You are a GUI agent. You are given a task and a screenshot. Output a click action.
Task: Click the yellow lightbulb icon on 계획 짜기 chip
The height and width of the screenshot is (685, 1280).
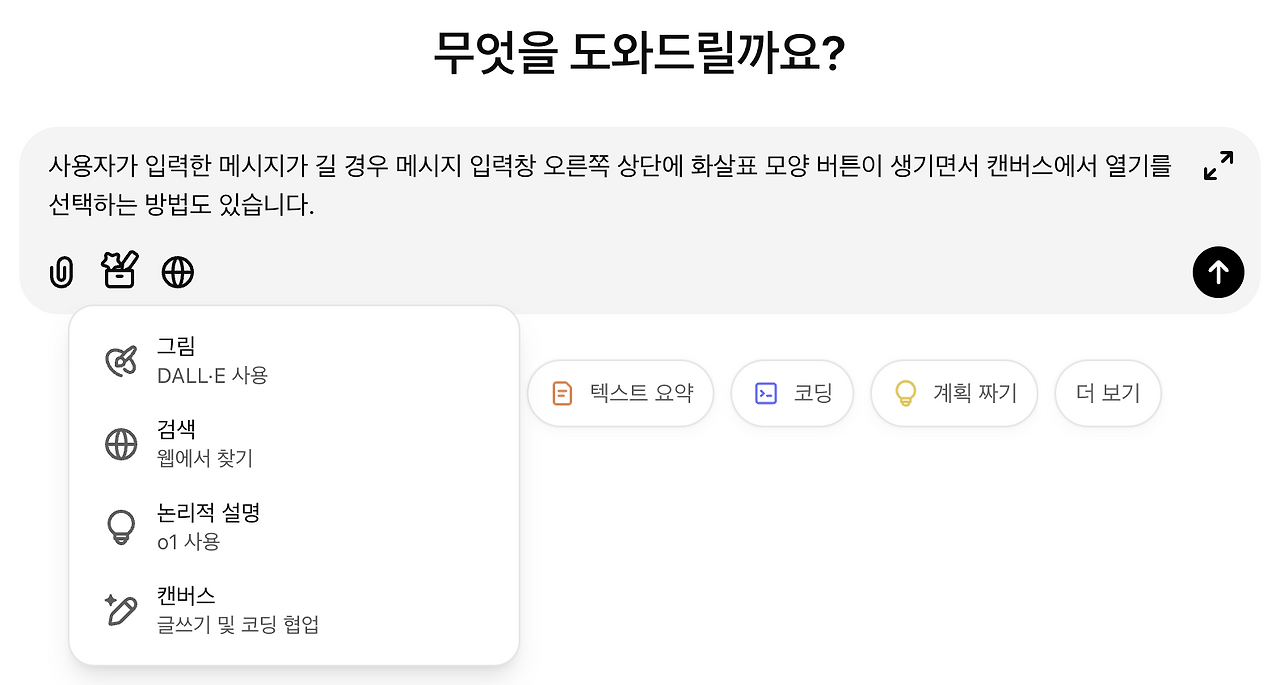coord(907,393)
